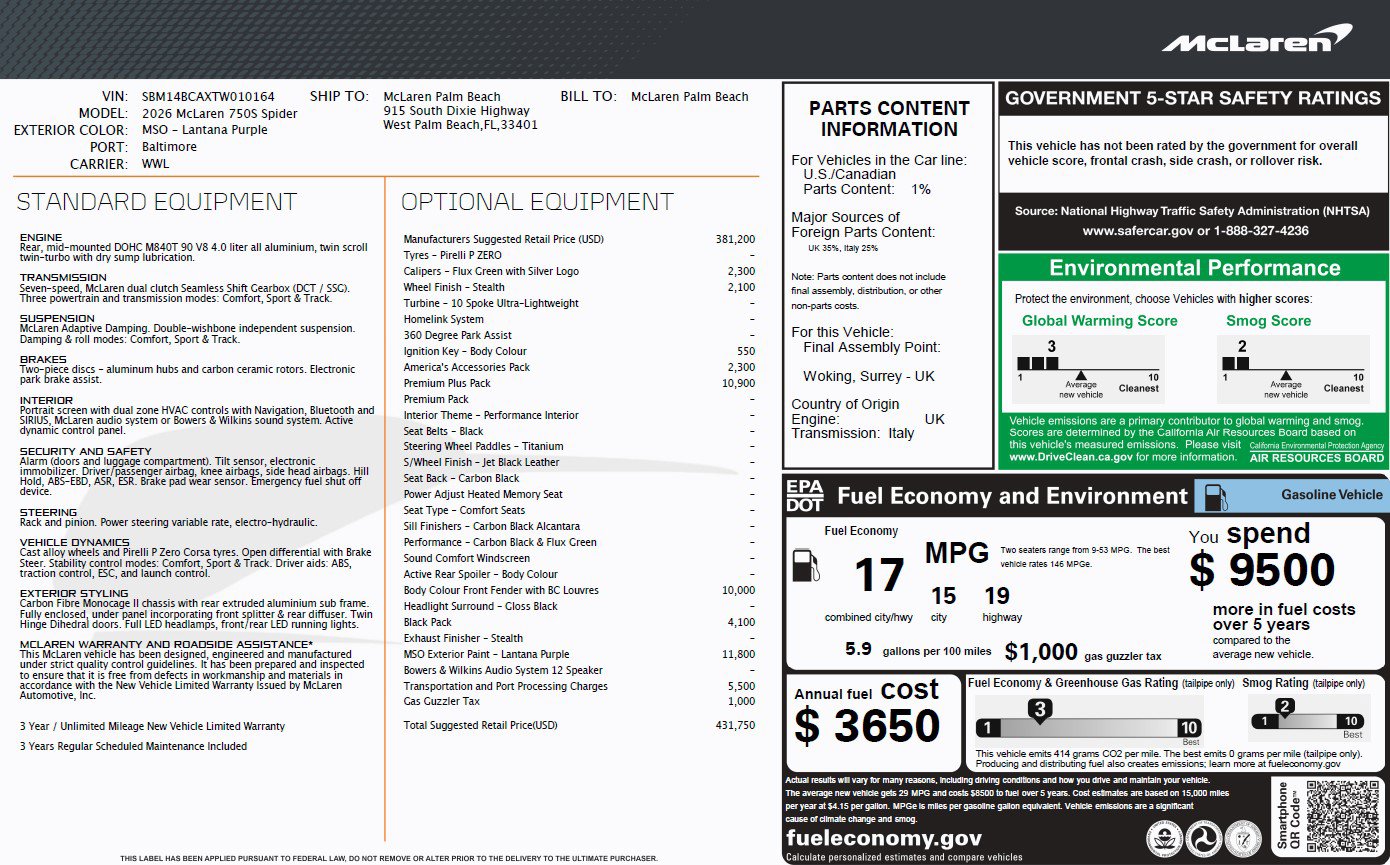Click the Standard Equipment heading
1390x865 pixels.
pos(157,202)
